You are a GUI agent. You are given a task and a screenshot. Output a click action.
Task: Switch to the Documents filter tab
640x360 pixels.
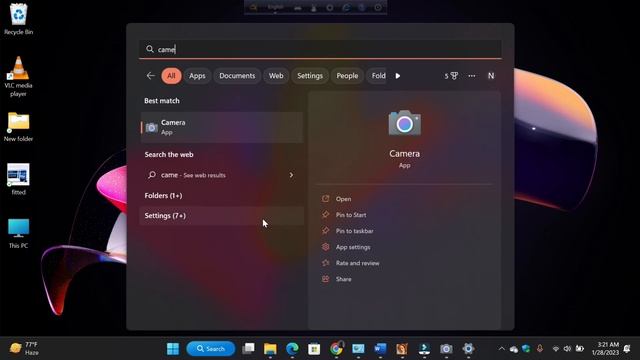coord(237,76)
